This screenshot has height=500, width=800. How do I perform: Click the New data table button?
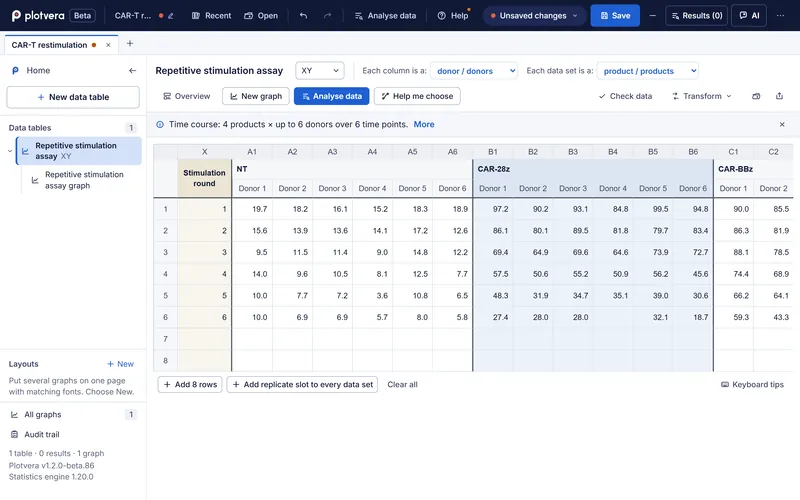click(x=73, y=97)
